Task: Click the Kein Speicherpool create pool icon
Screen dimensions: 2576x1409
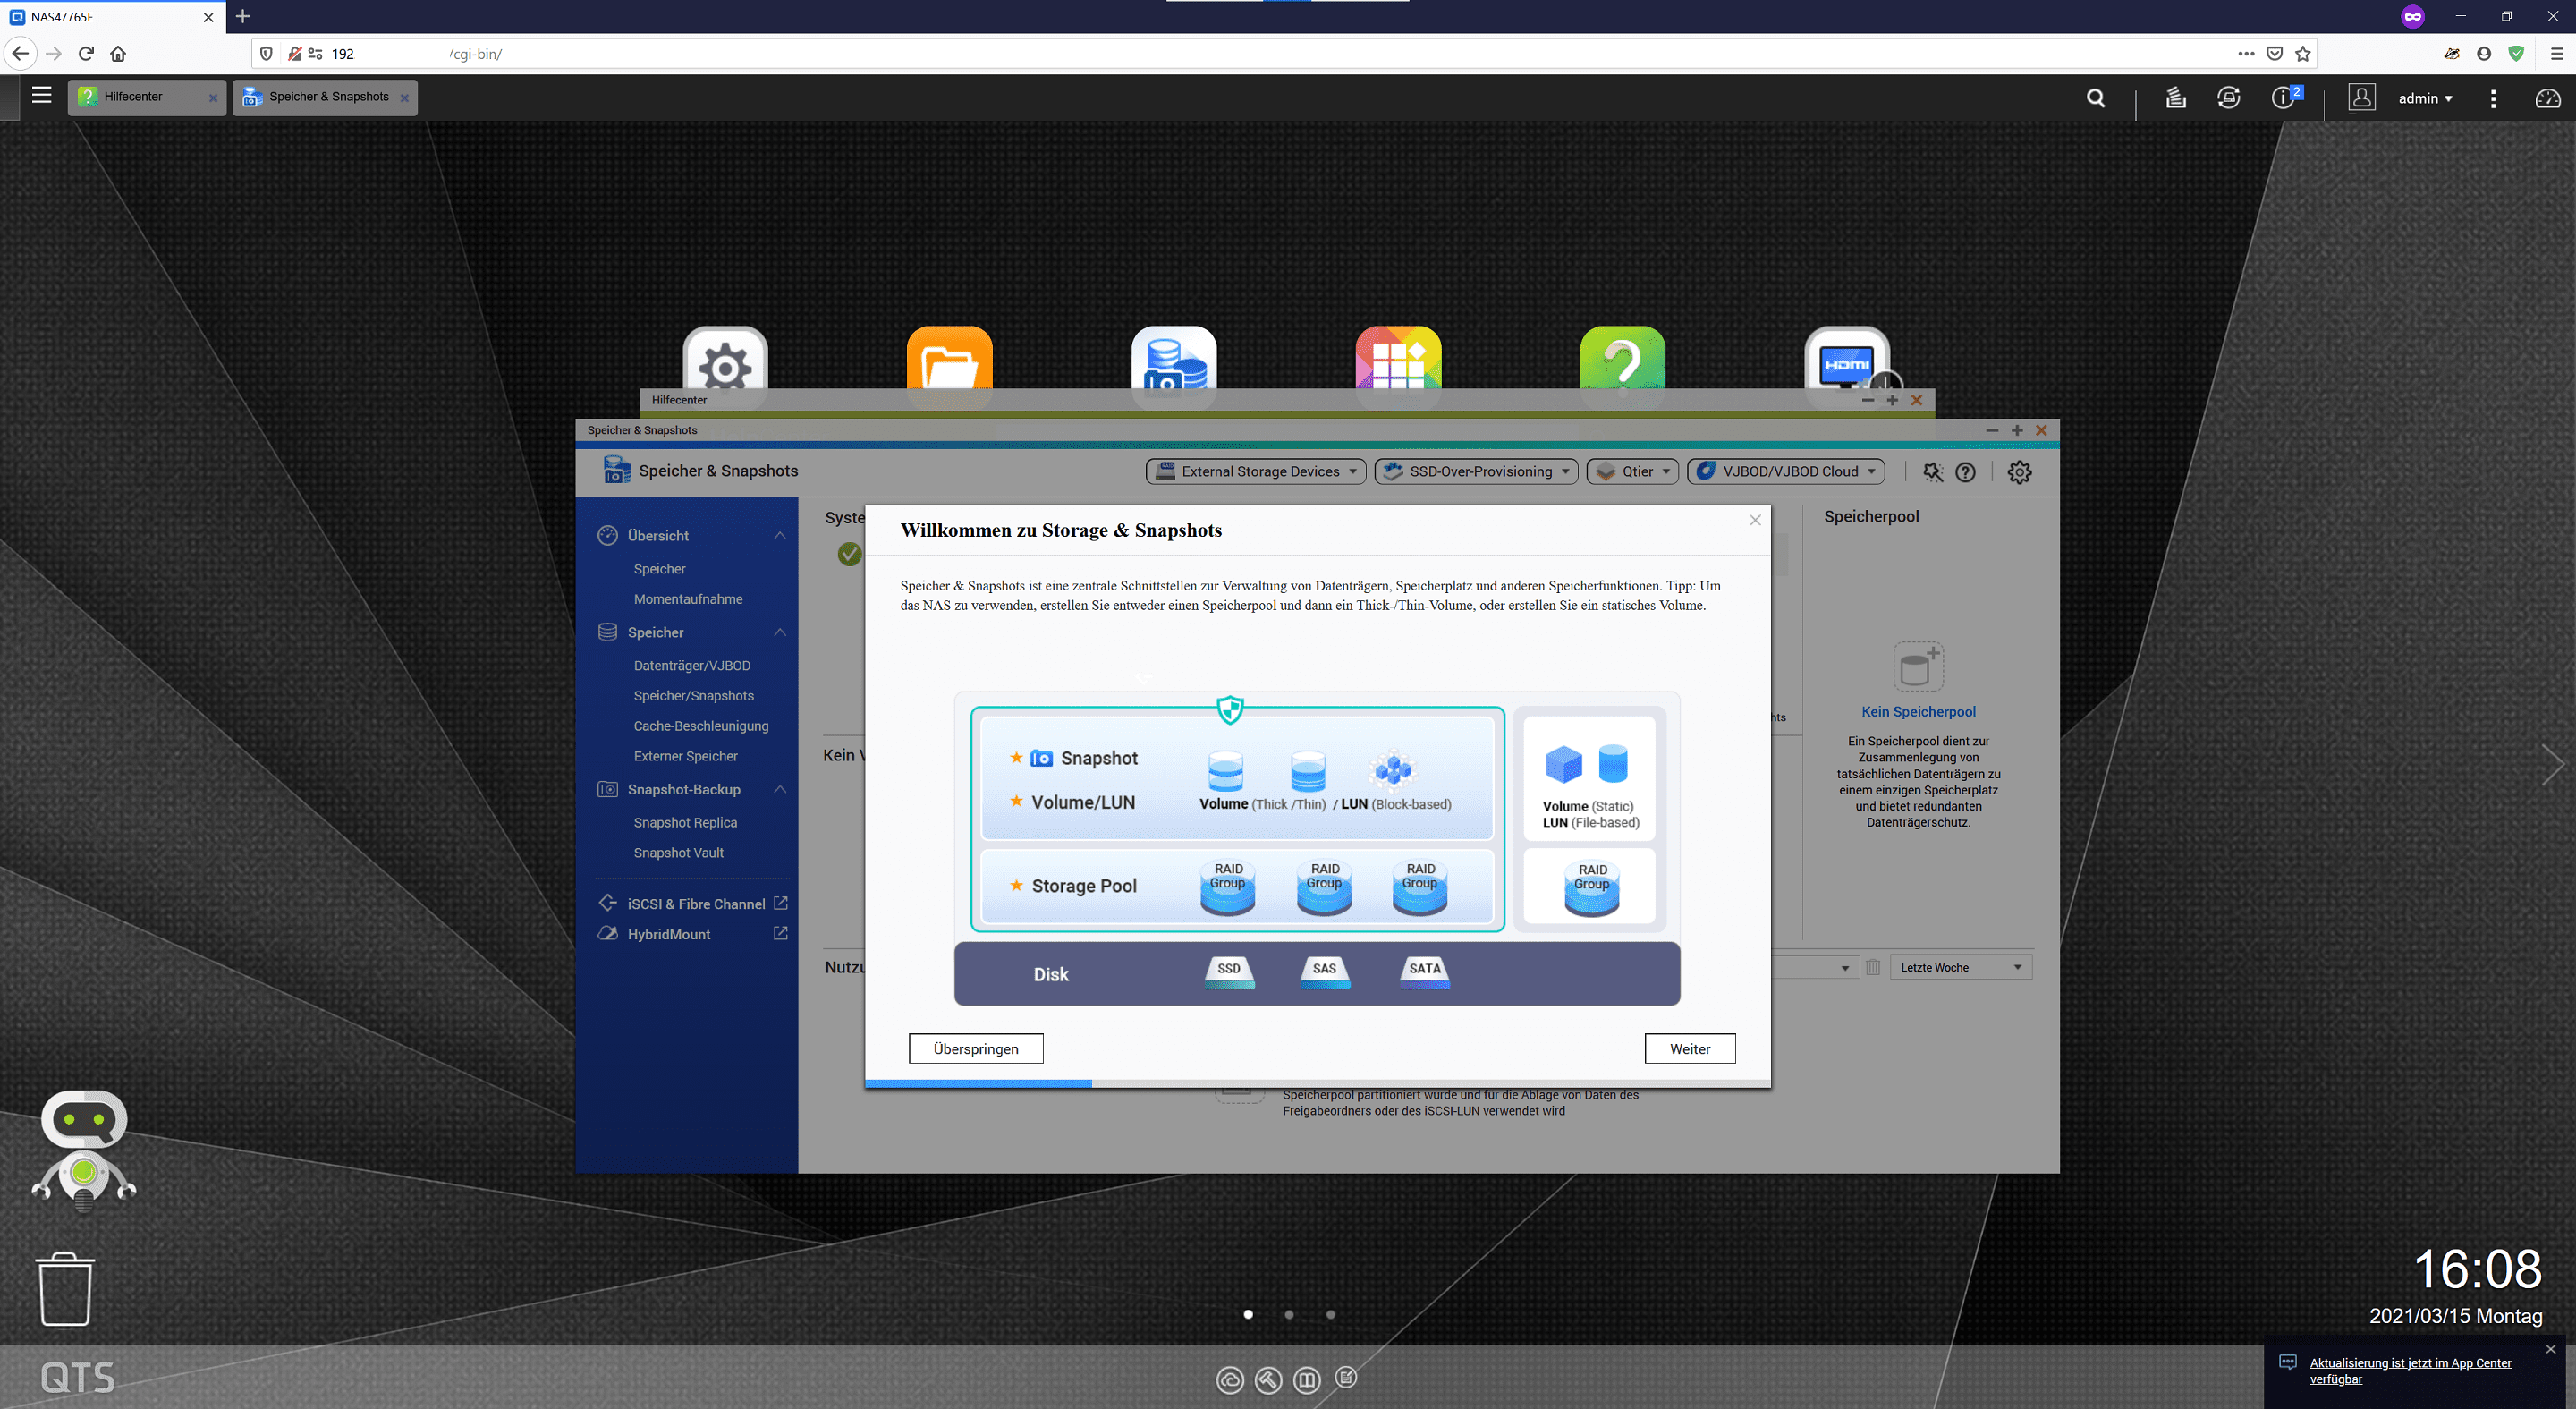Action: (1918, 666)
